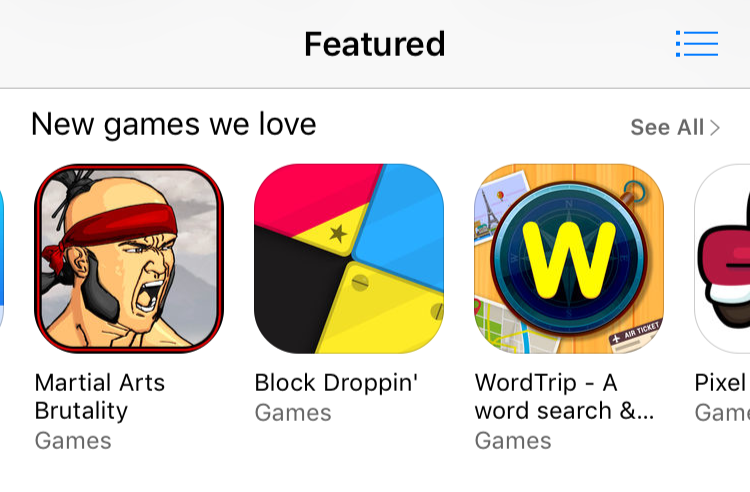
Task: Choose Games category under WordTrip
Action: click(513, 441)
